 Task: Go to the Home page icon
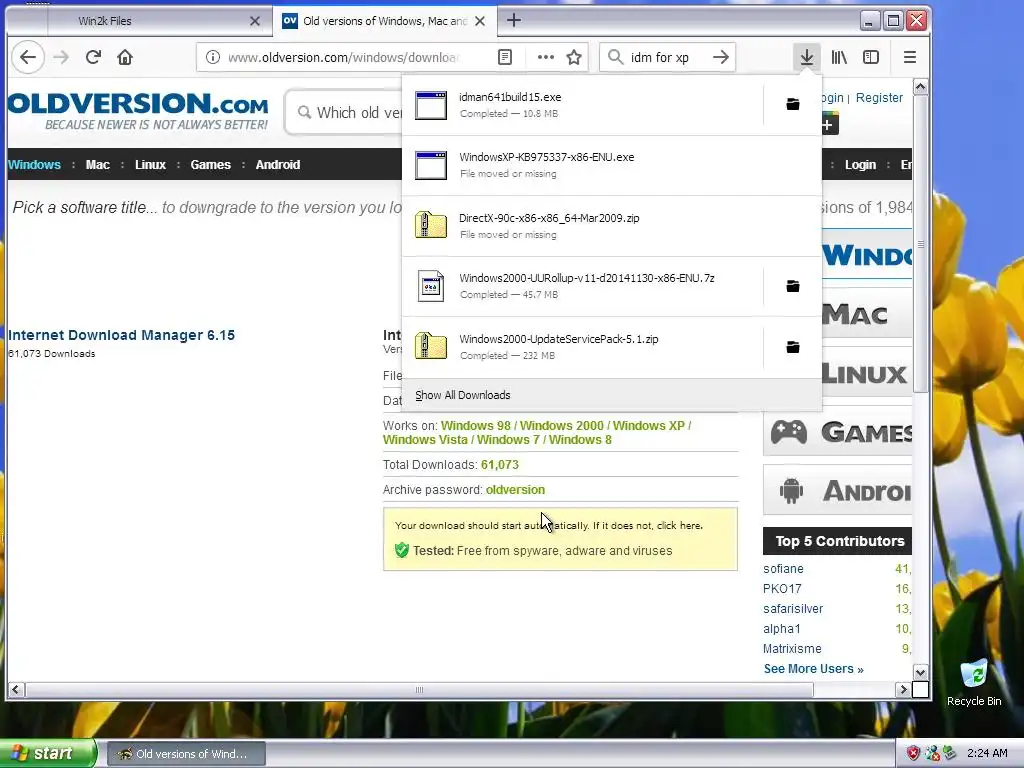coord(125,57)
